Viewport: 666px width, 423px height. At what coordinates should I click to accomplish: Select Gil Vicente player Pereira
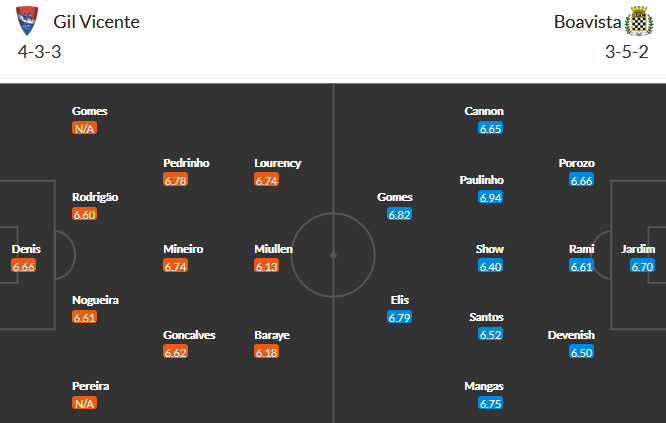(x=90, y=386)
